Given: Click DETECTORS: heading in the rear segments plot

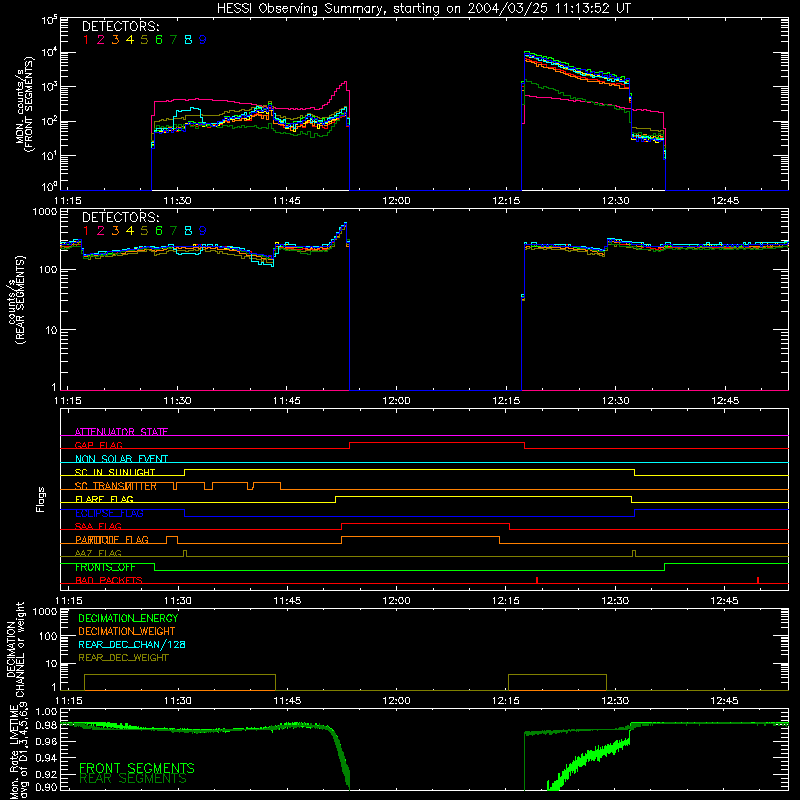Looking at the screenshot, I should coord(120,217).
